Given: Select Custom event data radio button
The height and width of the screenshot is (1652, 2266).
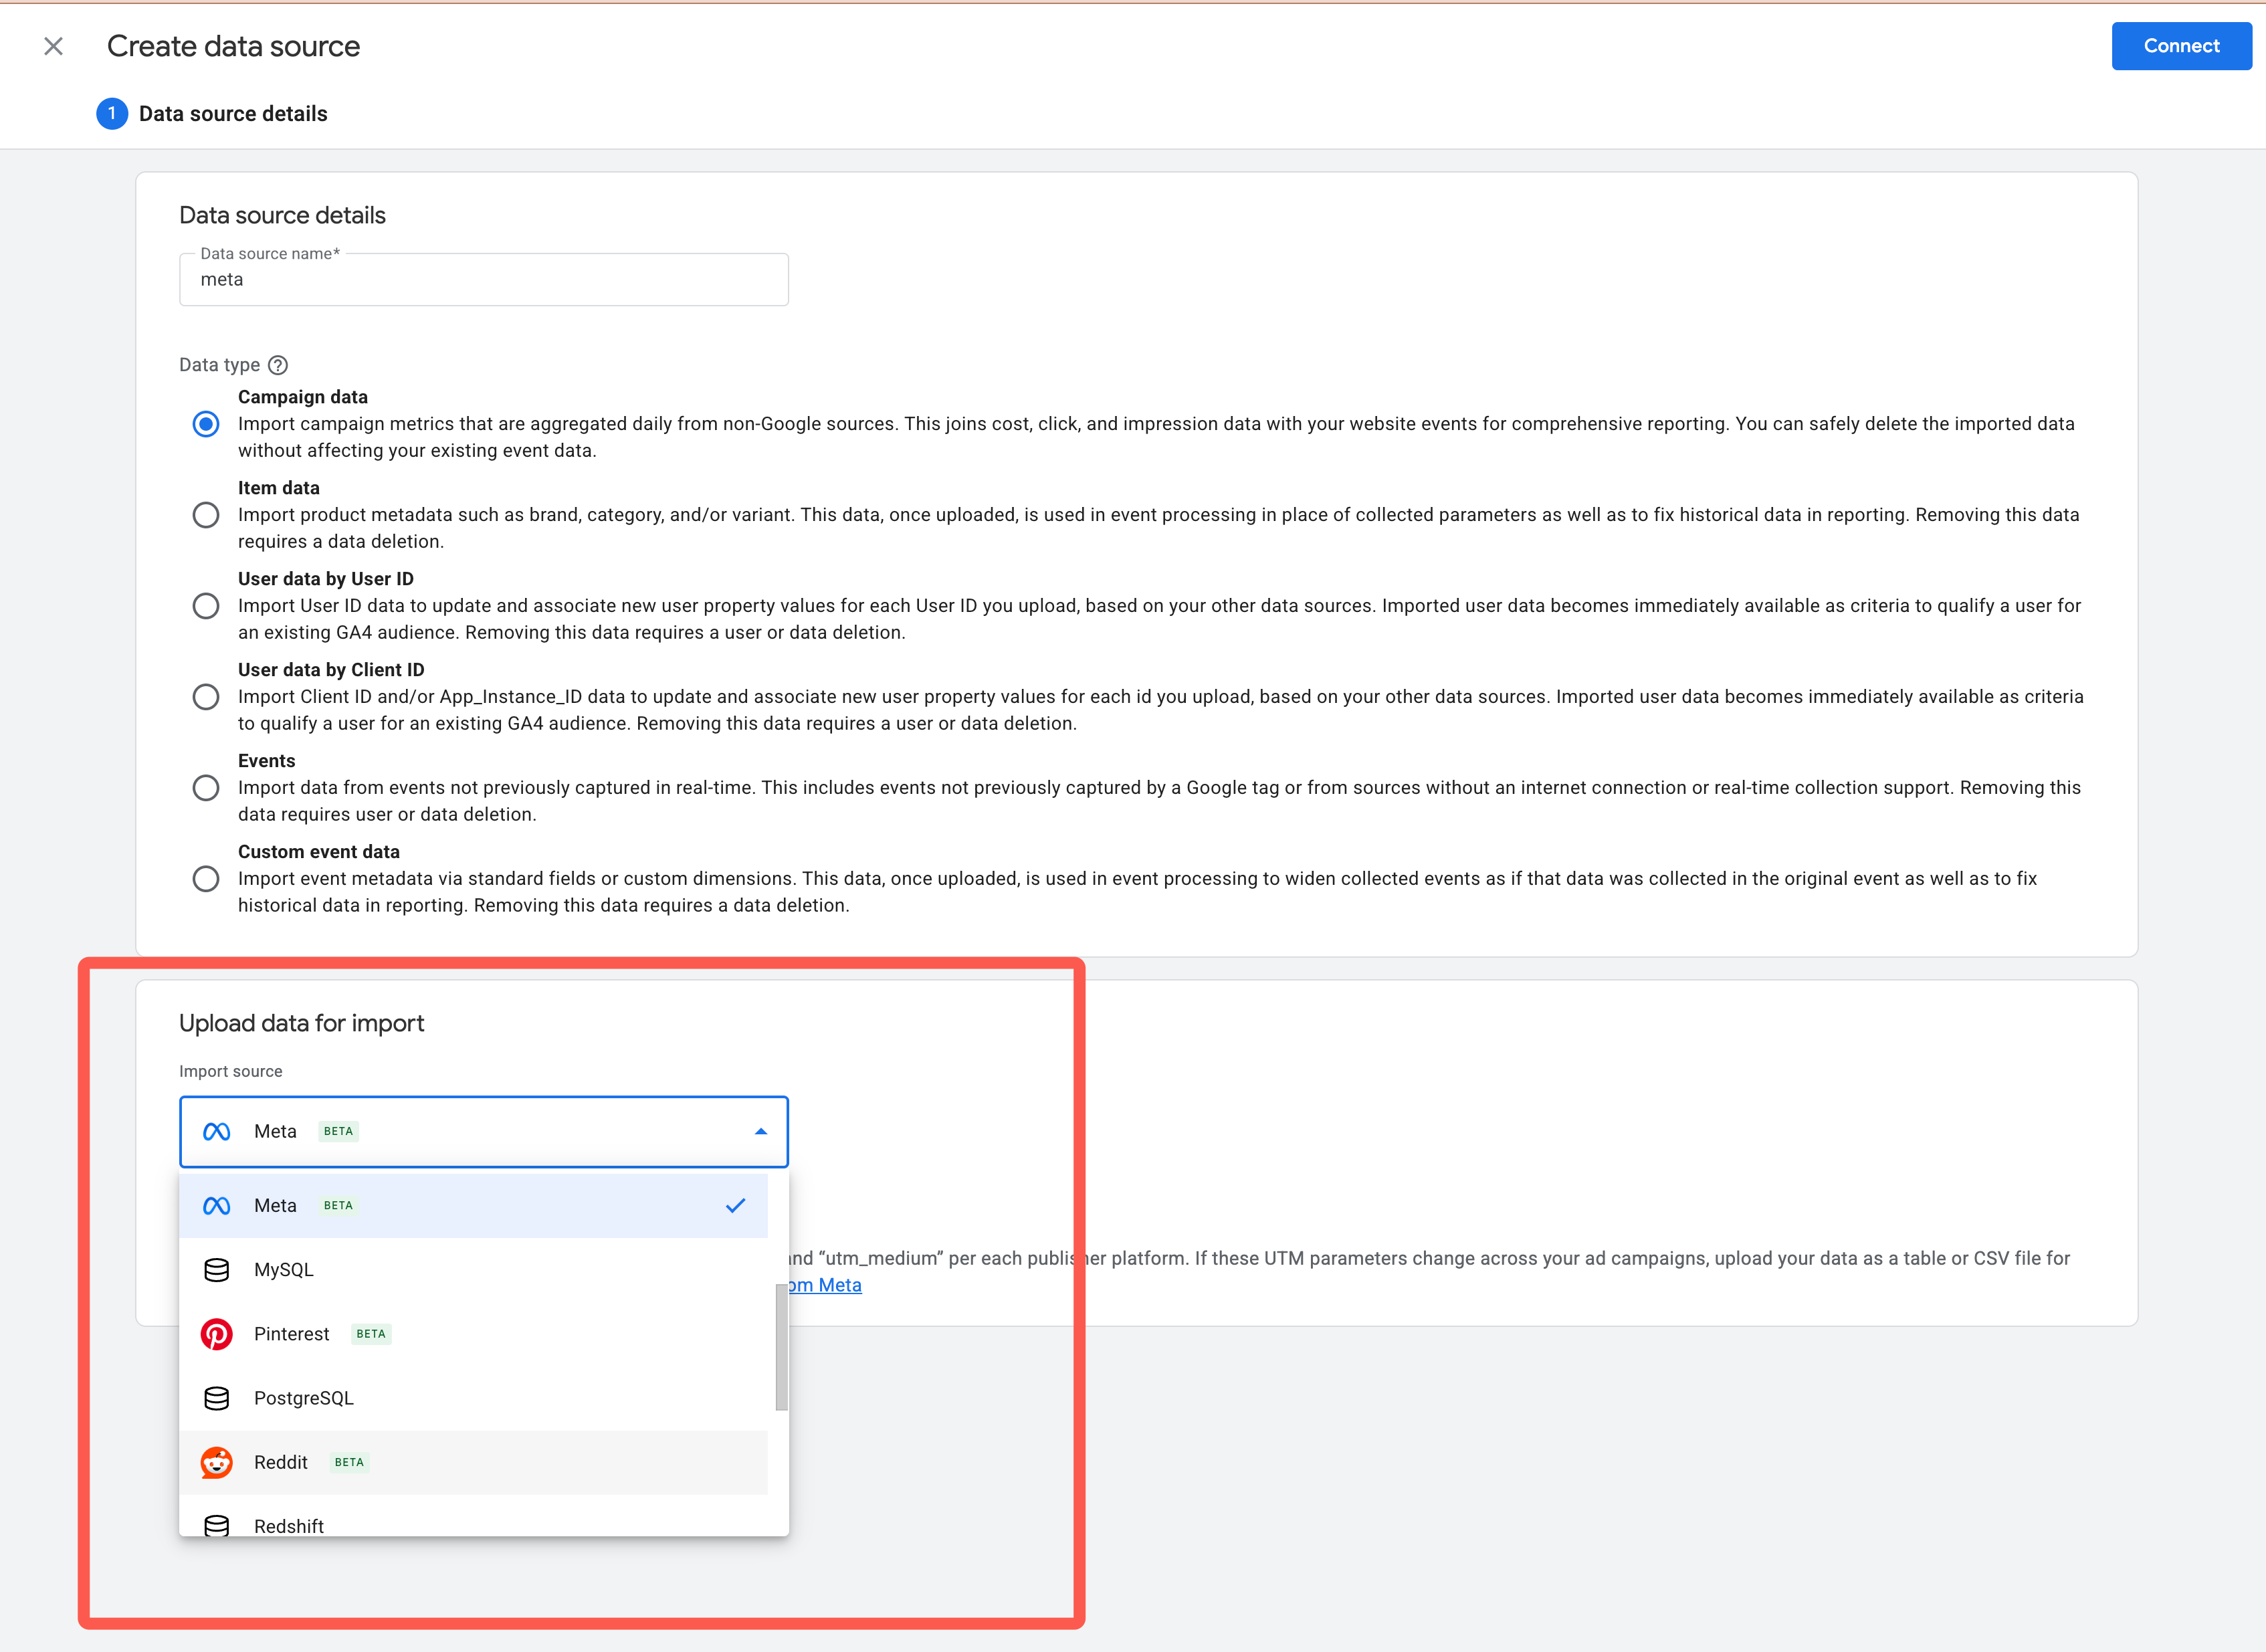Looking at the screenshot, I should point(206,879).
